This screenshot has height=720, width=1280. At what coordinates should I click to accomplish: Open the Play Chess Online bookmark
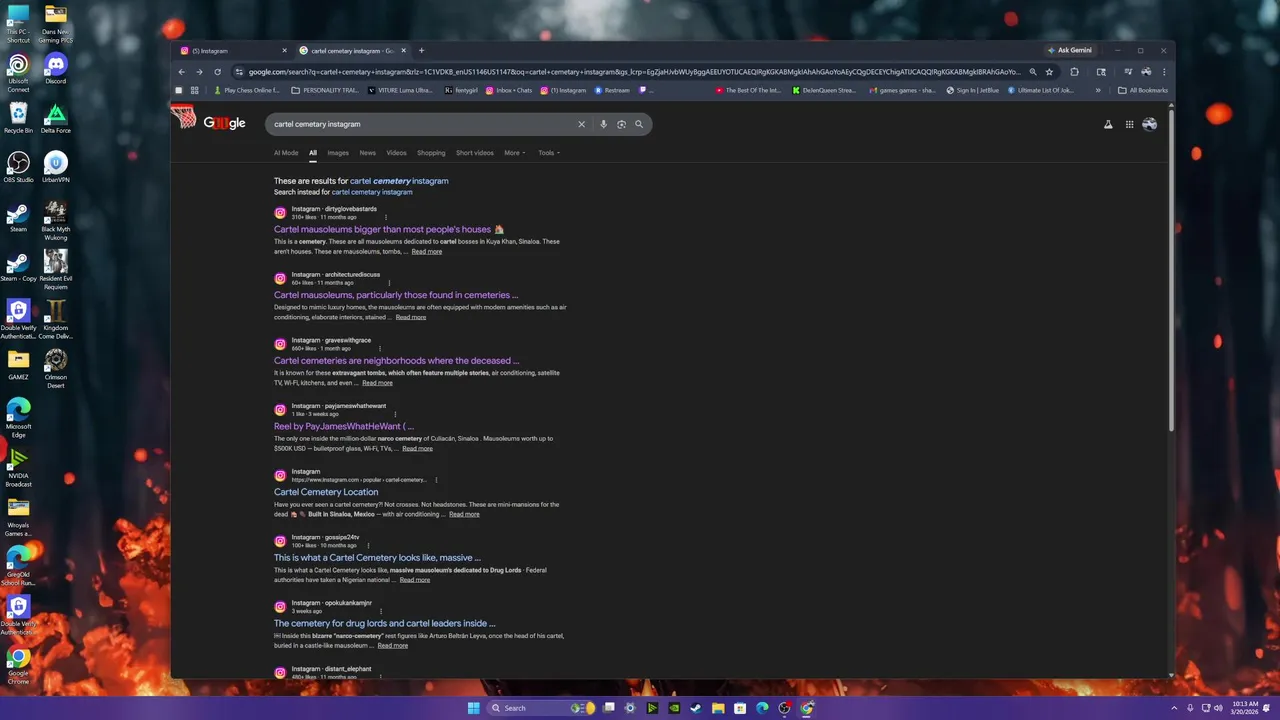pos(247,90)
